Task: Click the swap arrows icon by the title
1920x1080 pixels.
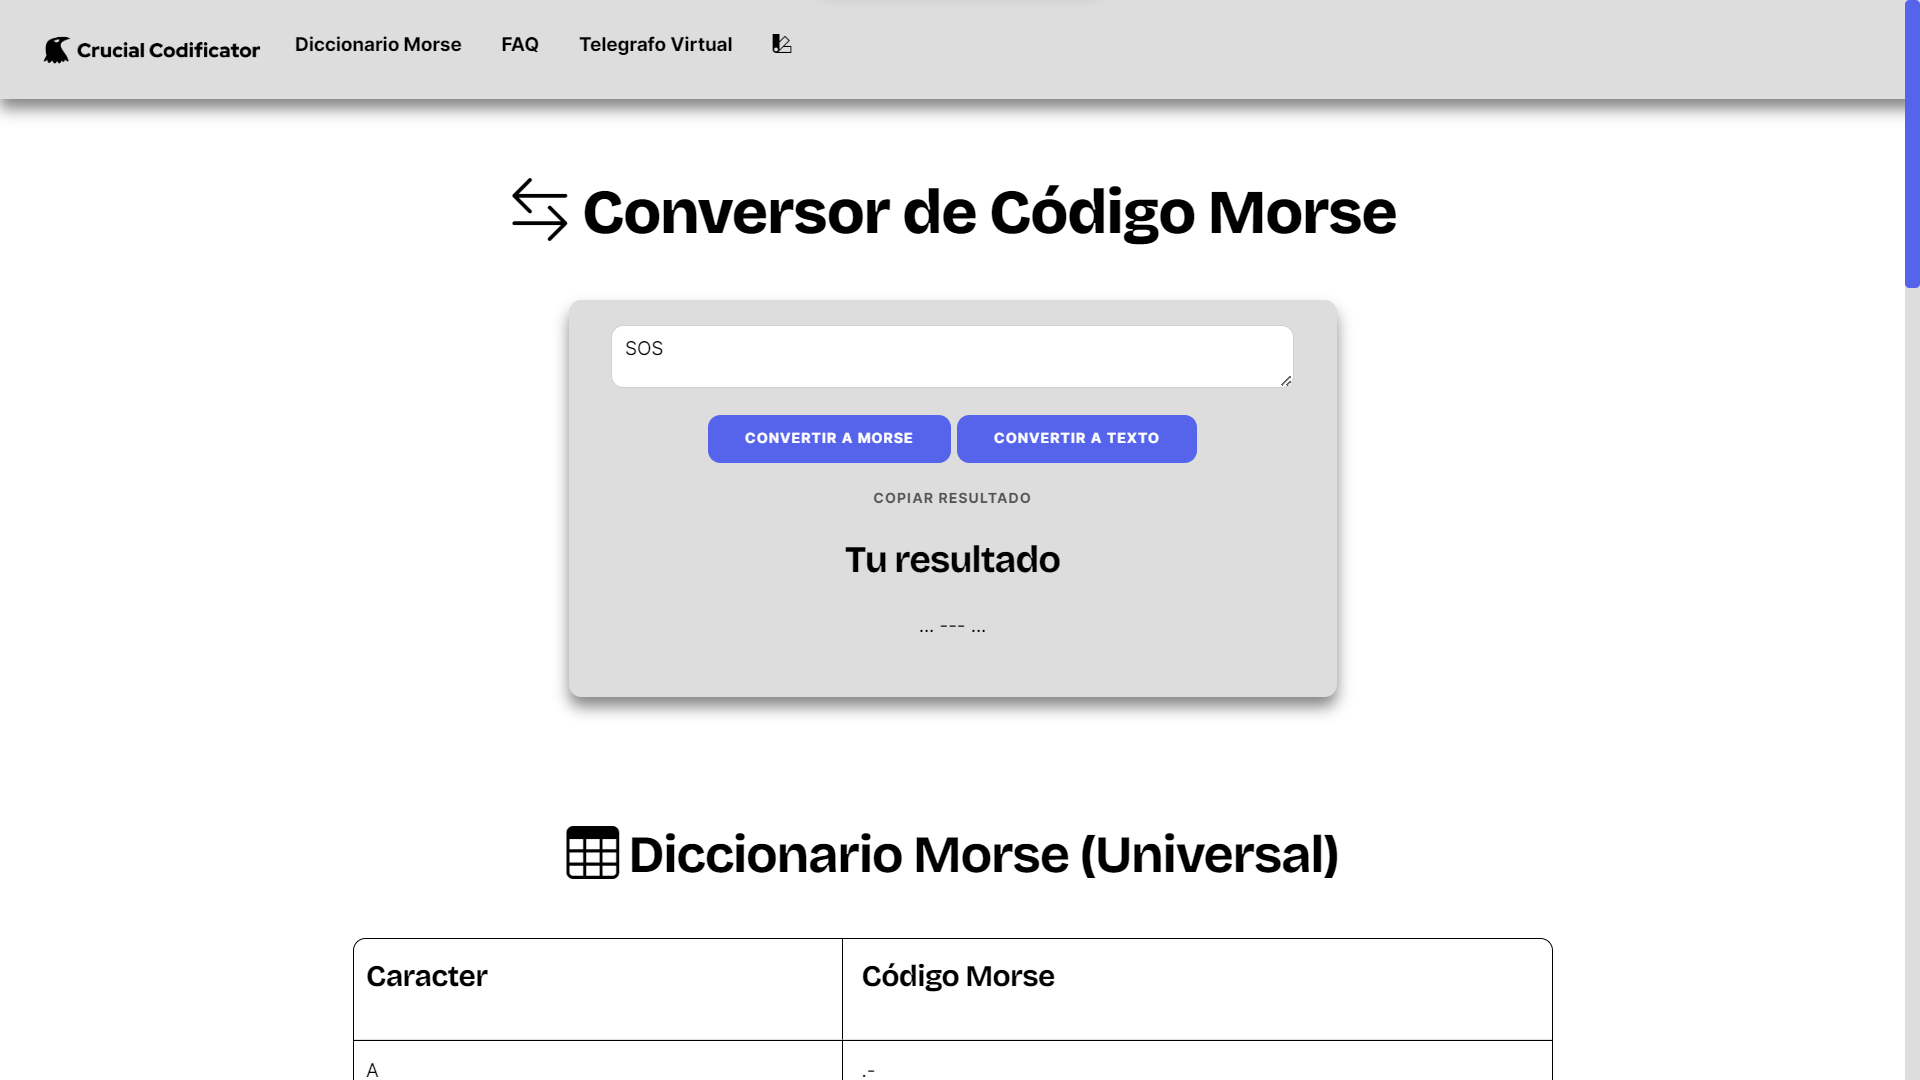Action: pos(539,210)
